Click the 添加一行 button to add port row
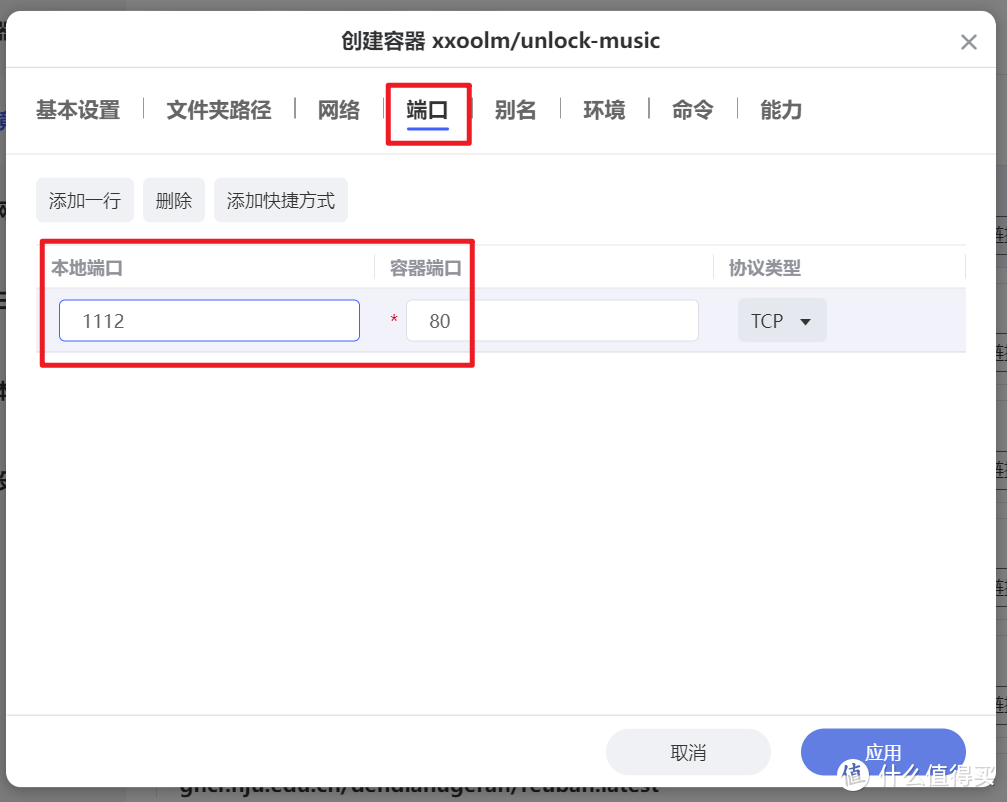 (x=85, y=200)
